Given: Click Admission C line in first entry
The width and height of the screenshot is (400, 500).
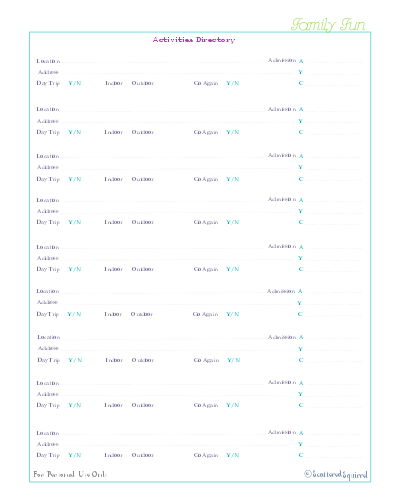Looking at the screenshot, I should coord(334,84).
